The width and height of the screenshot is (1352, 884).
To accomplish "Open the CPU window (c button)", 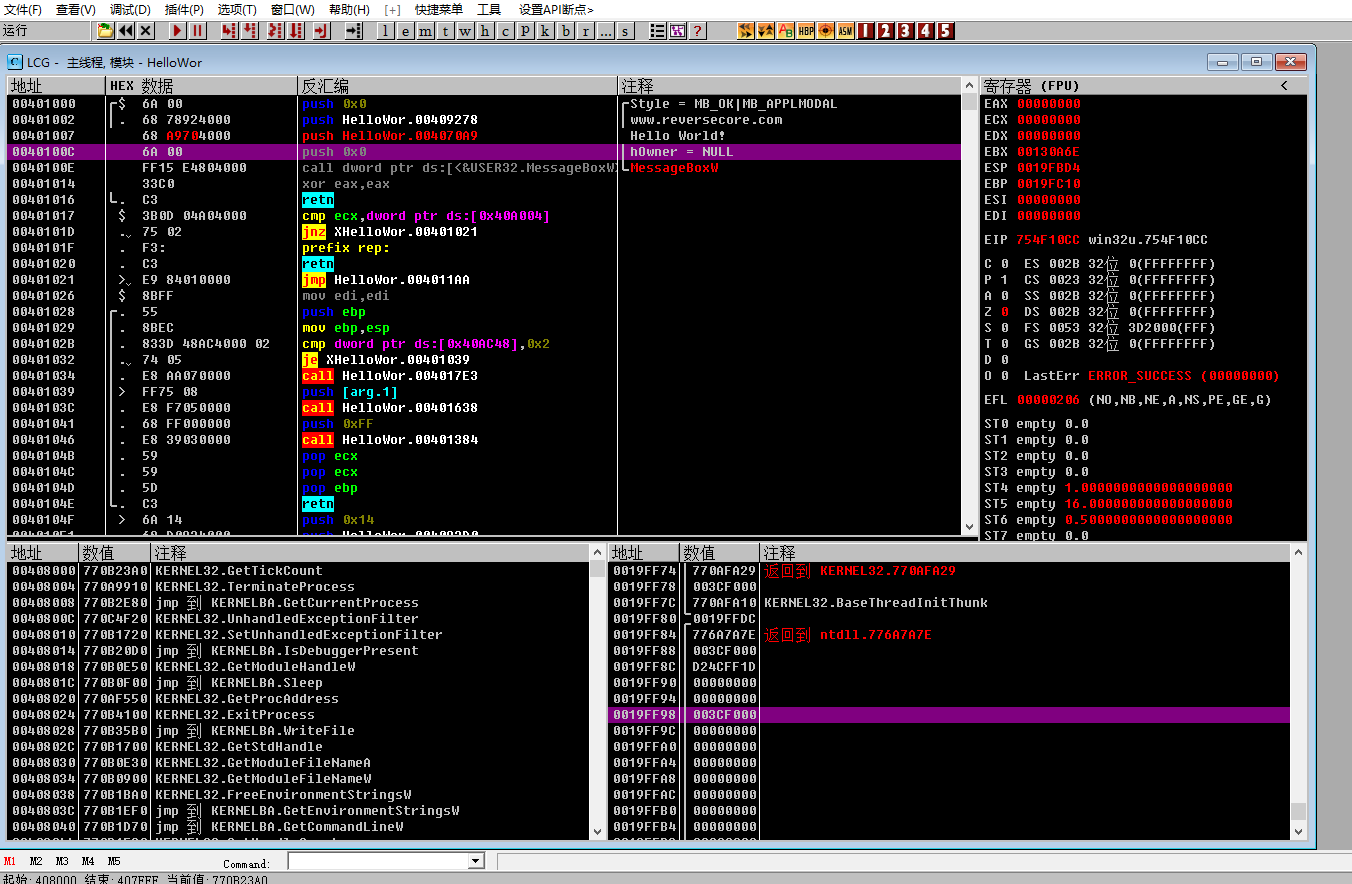I will pos(505,31).
